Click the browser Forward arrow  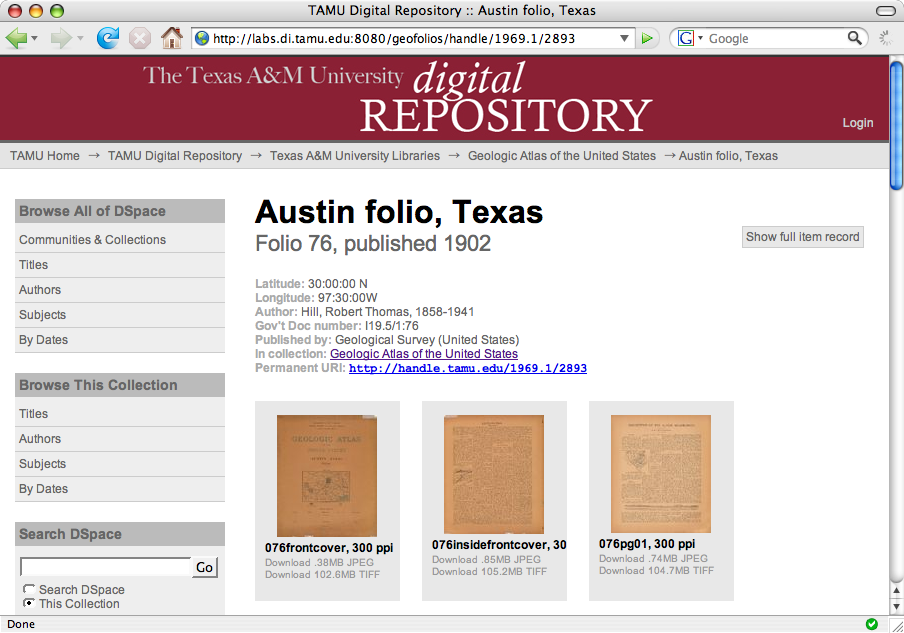(x=60, y=39)
